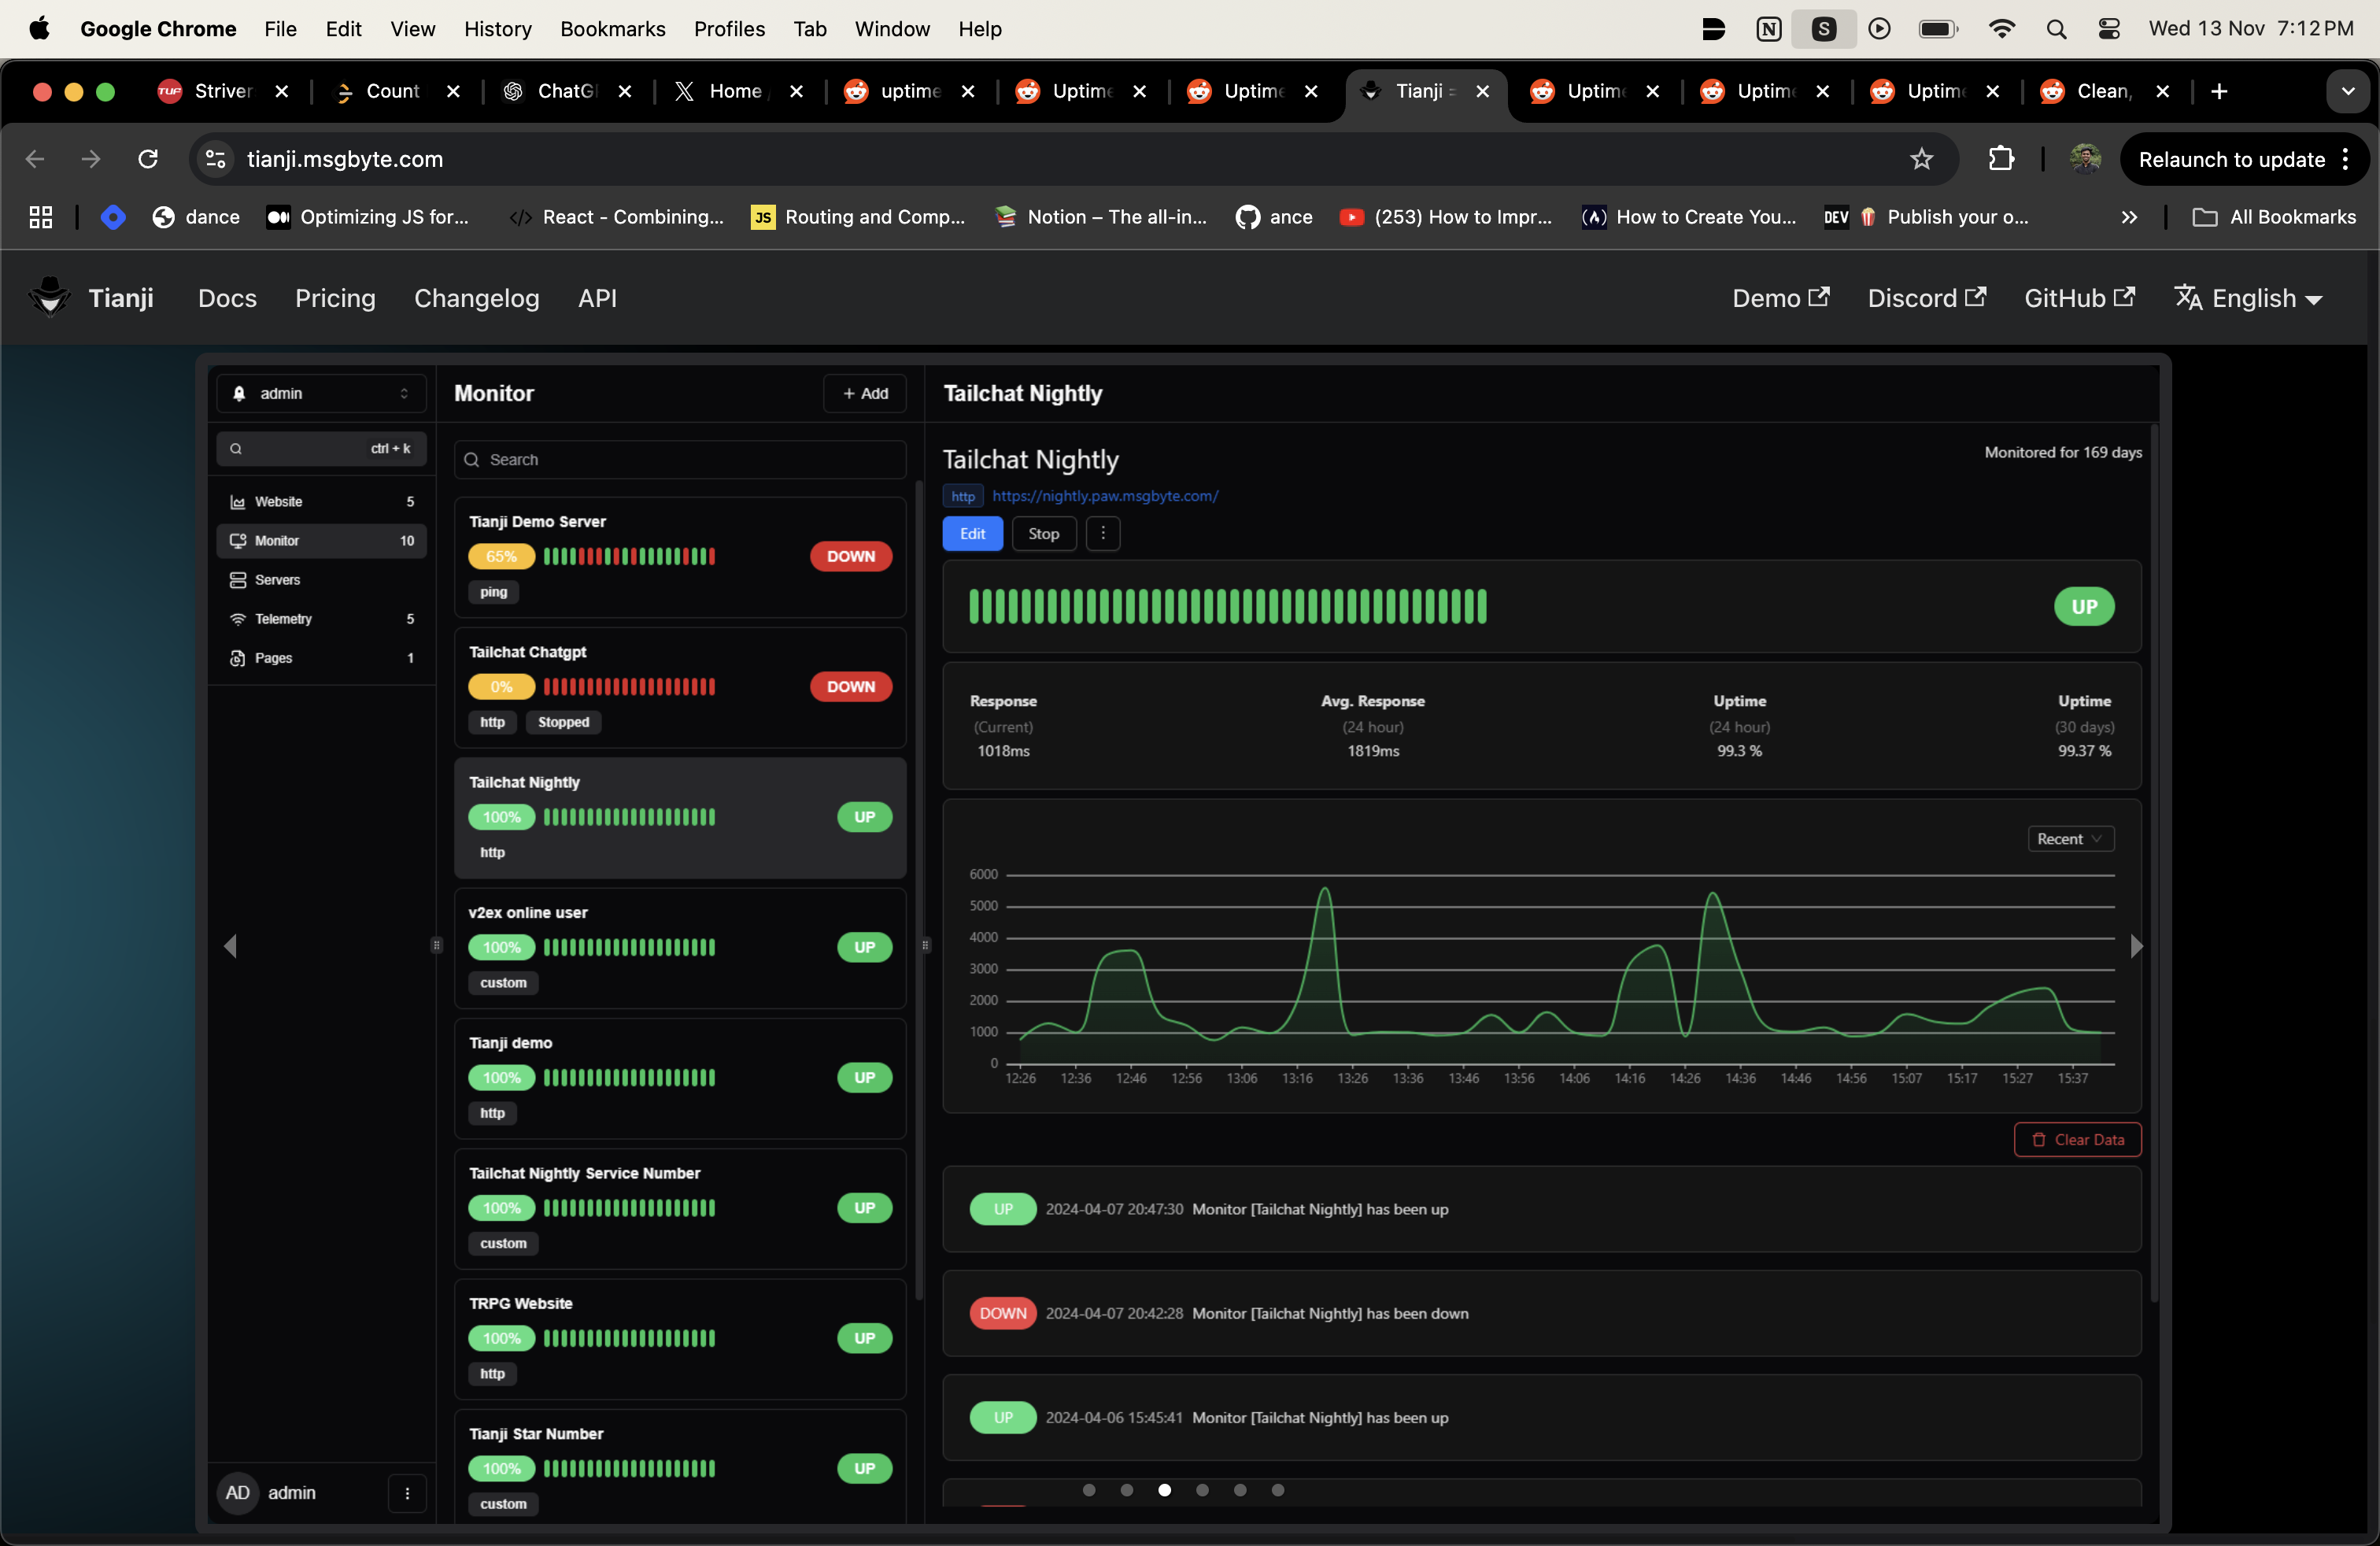
Task: Open the Relaunch to update menu dots
Action: (2345, 160)
